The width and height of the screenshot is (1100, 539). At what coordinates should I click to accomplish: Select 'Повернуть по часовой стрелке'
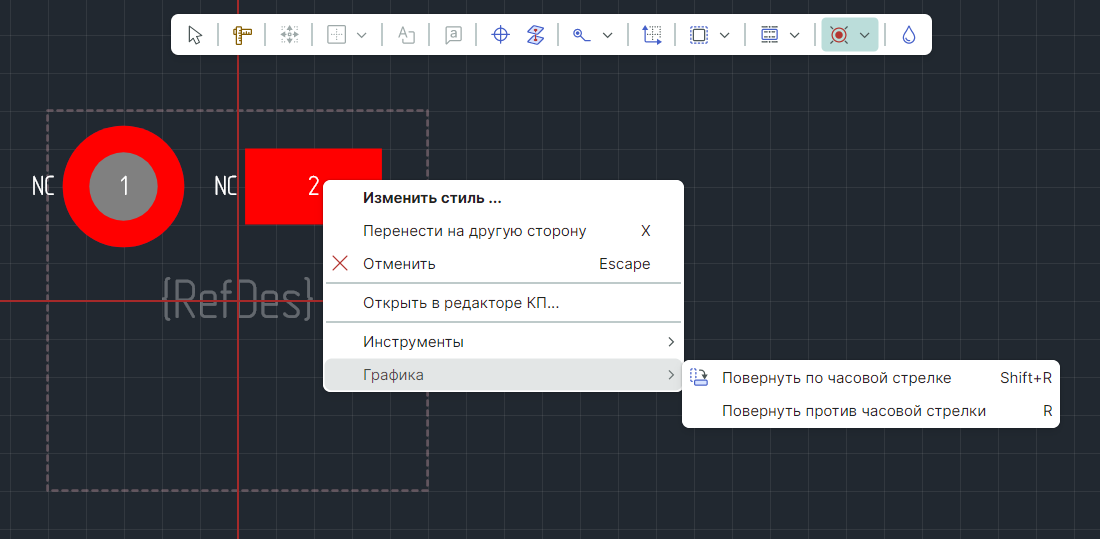point(871,378)
